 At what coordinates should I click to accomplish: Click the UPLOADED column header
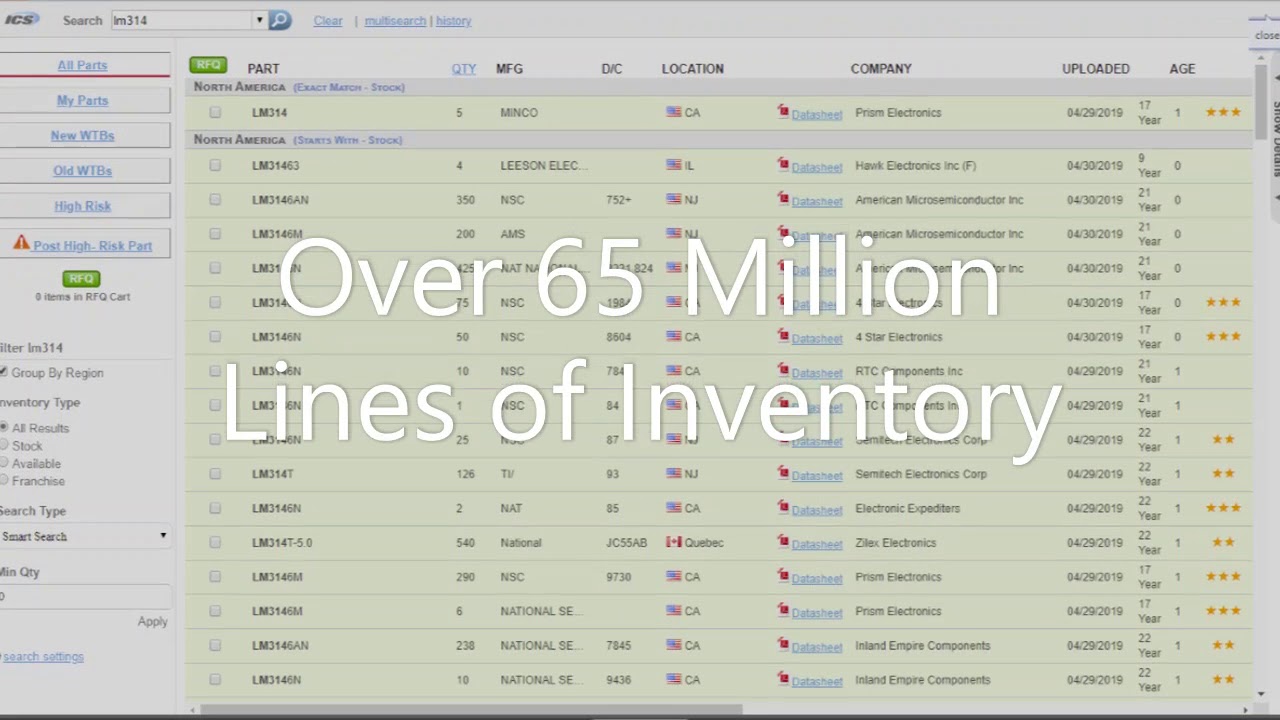(x=1095, y=69)
